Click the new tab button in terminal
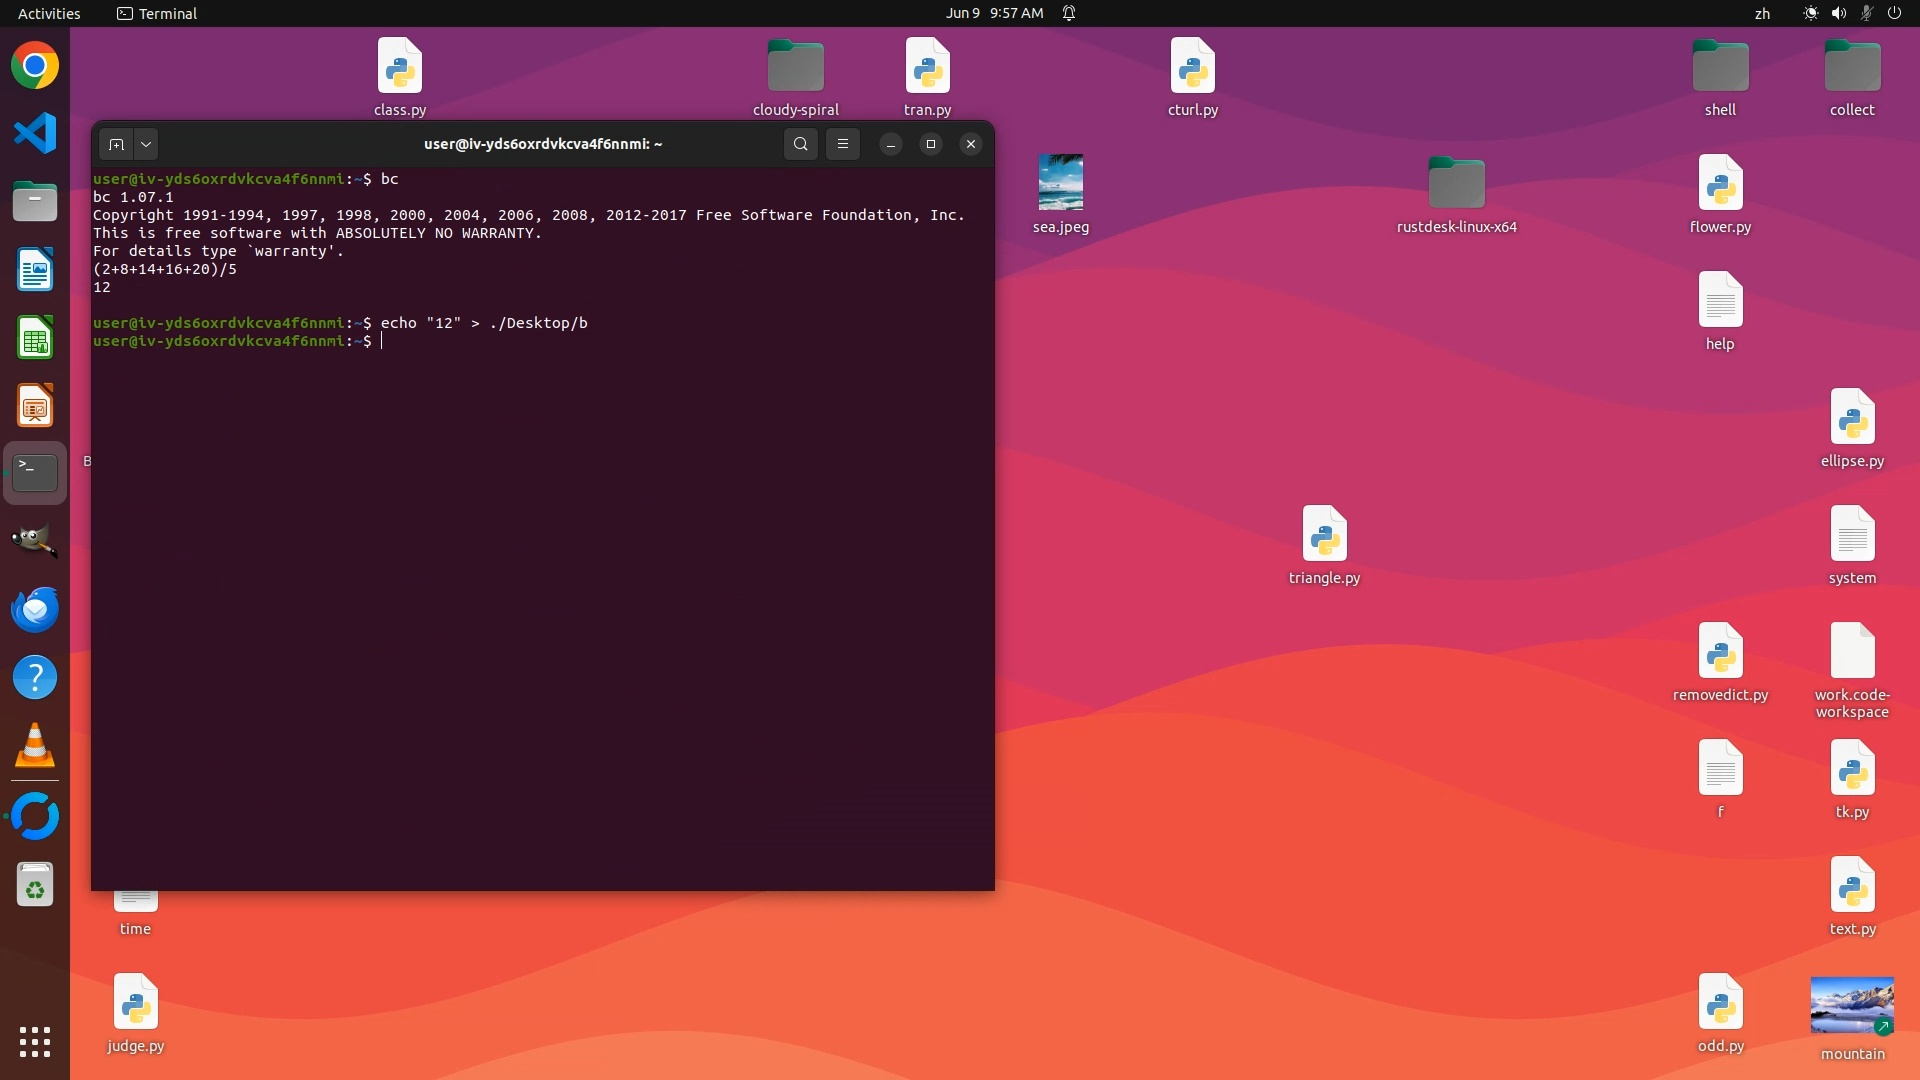Screen dimensions: 1920x1080 click(116, 144)
